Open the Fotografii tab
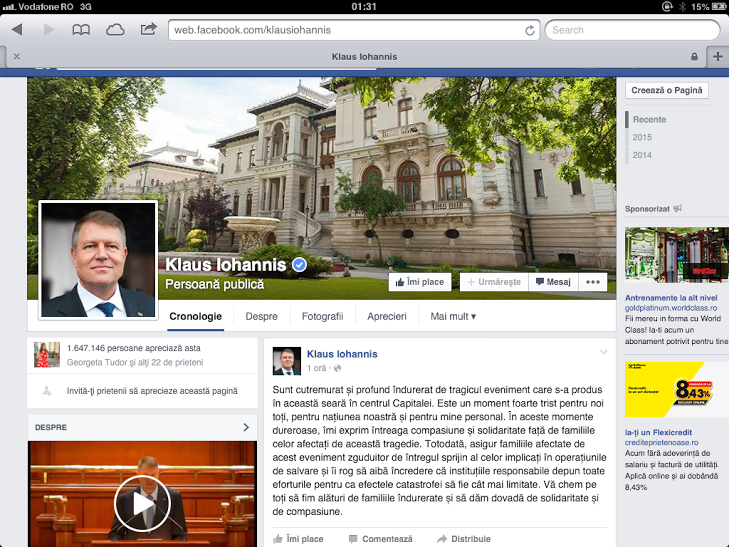729x547 pixels. (x=322, y=316)
